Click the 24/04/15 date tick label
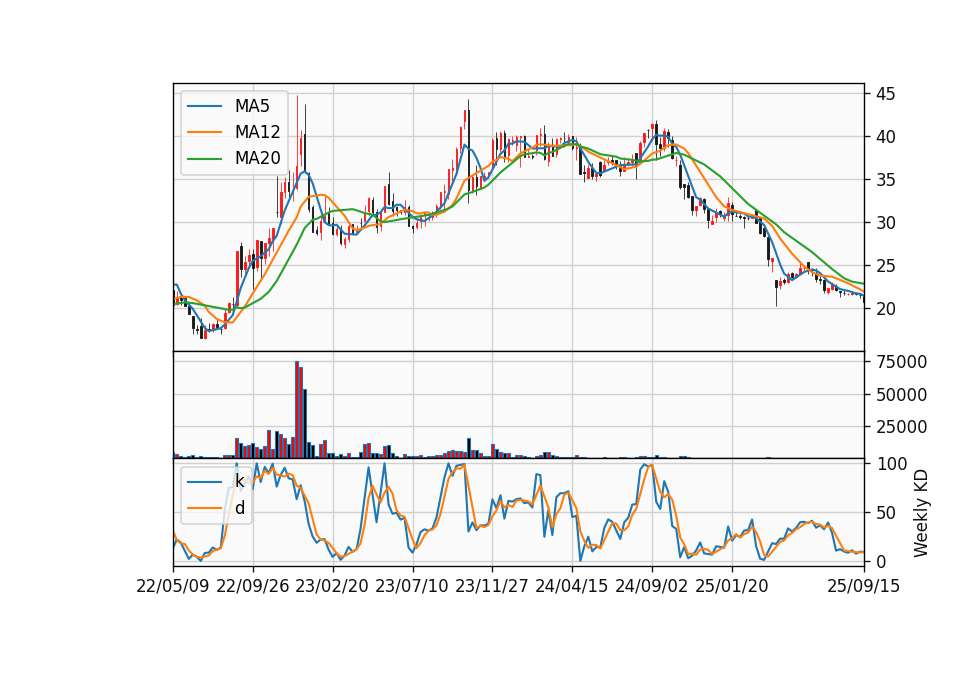Viewport: 960px width, 690px height. pyautogui.click(x=572, y=586)
